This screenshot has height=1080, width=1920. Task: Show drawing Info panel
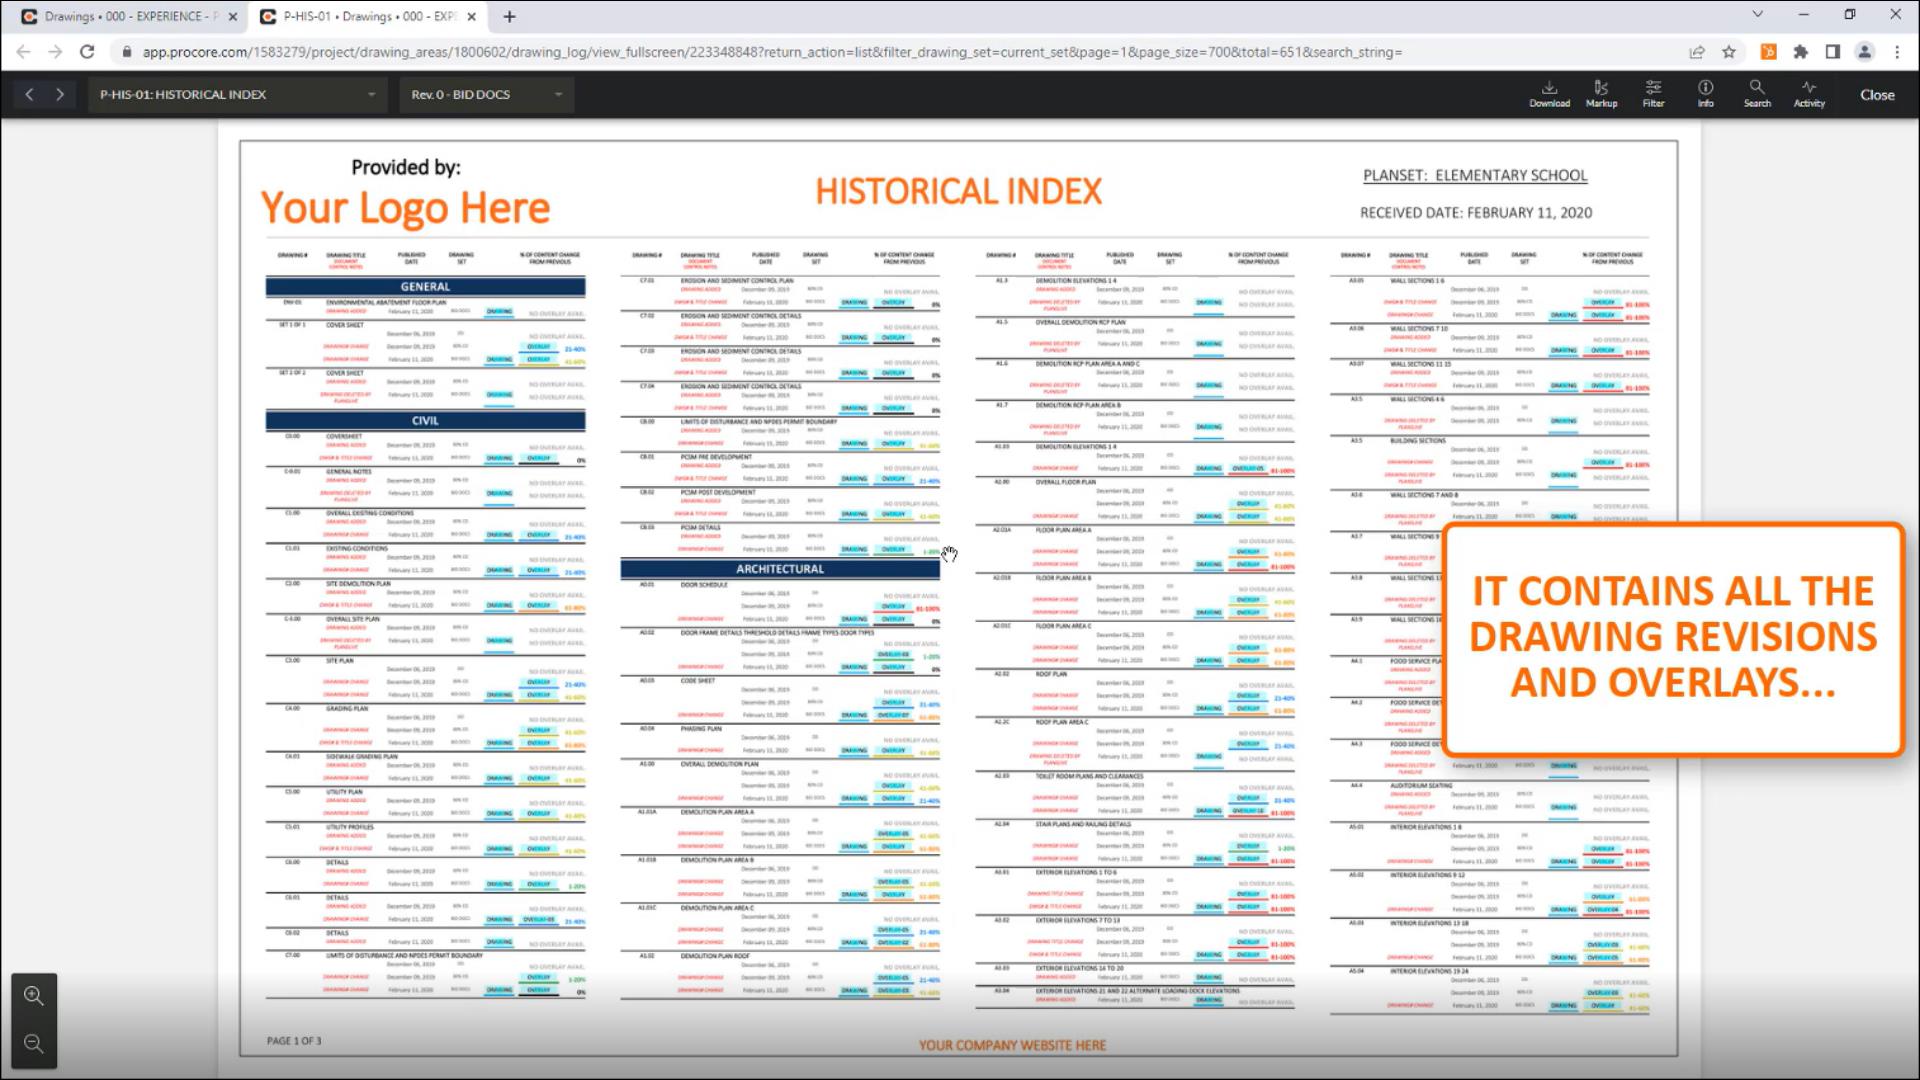point(1705,94)
